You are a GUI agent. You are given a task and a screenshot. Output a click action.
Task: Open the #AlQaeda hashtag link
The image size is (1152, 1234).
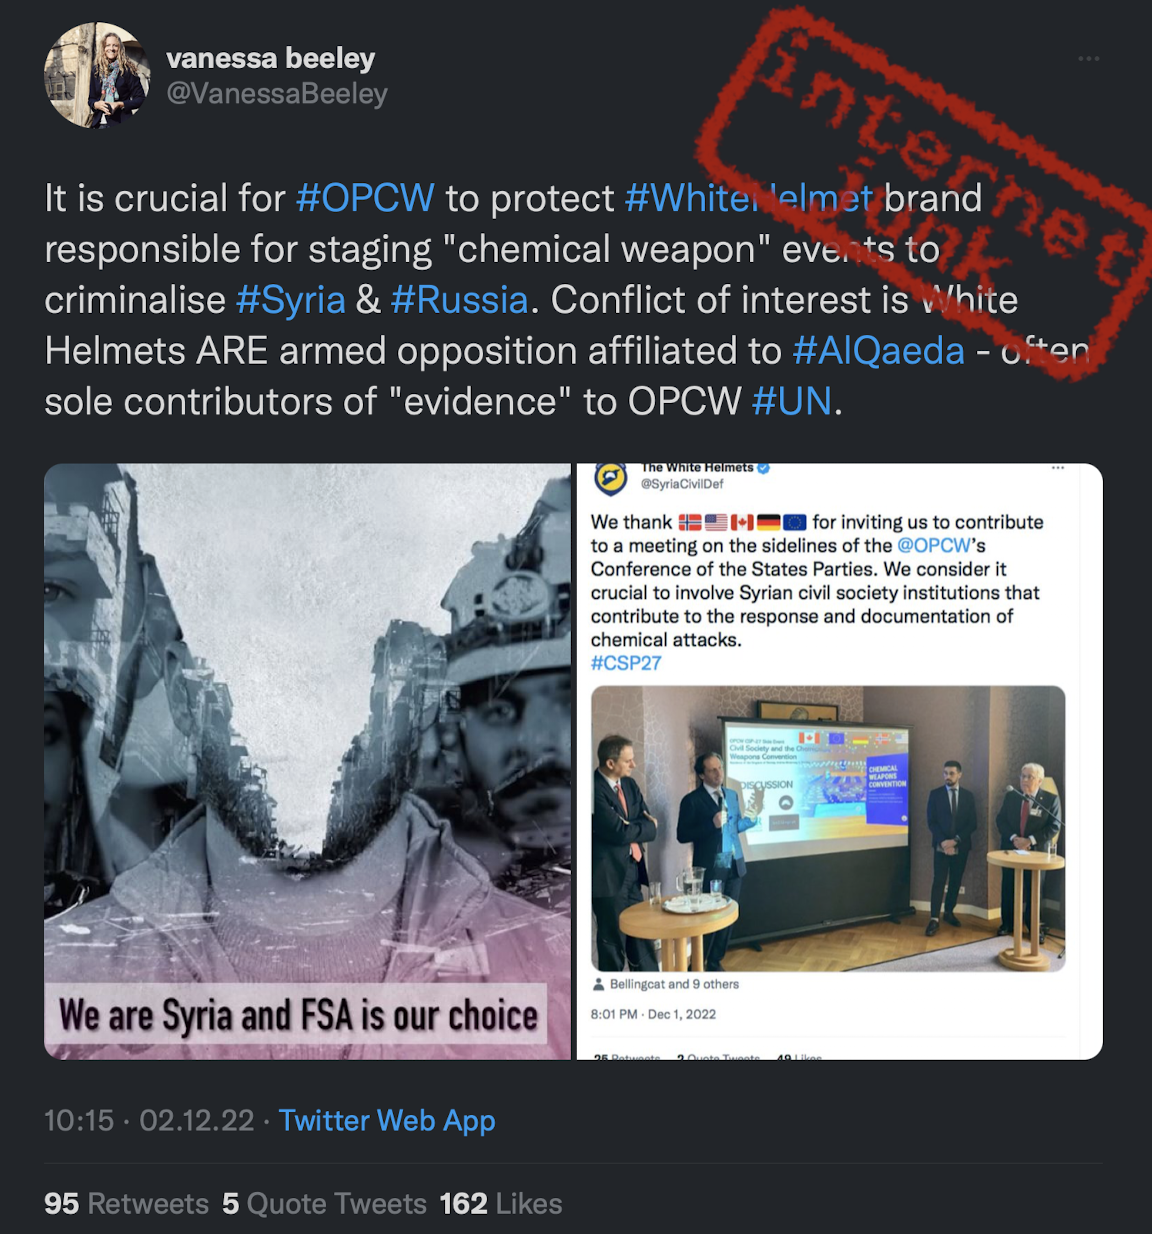tap(879, 351)
